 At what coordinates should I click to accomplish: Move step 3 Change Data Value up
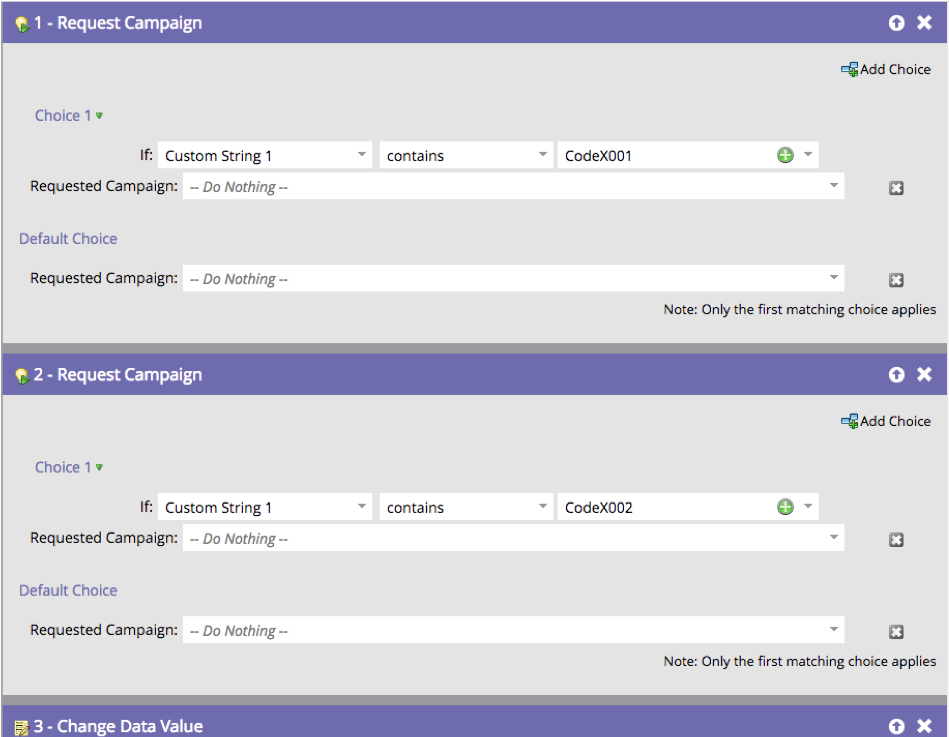pos(896,726)
